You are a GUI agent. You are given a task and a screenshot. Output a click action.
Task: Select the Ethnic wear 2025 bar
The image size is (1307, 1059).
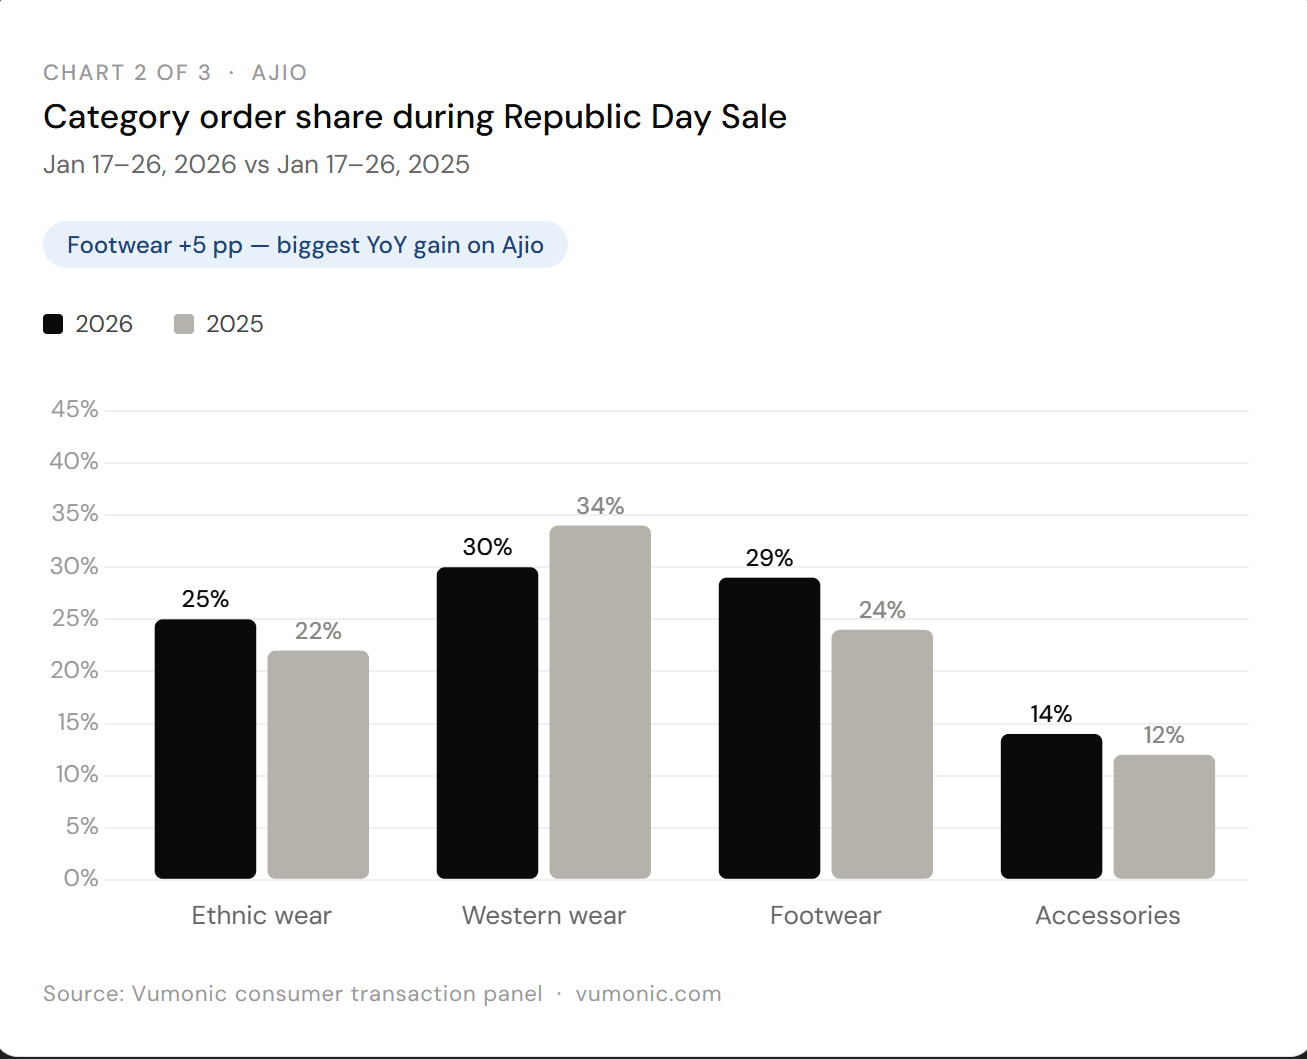(318, 765)
